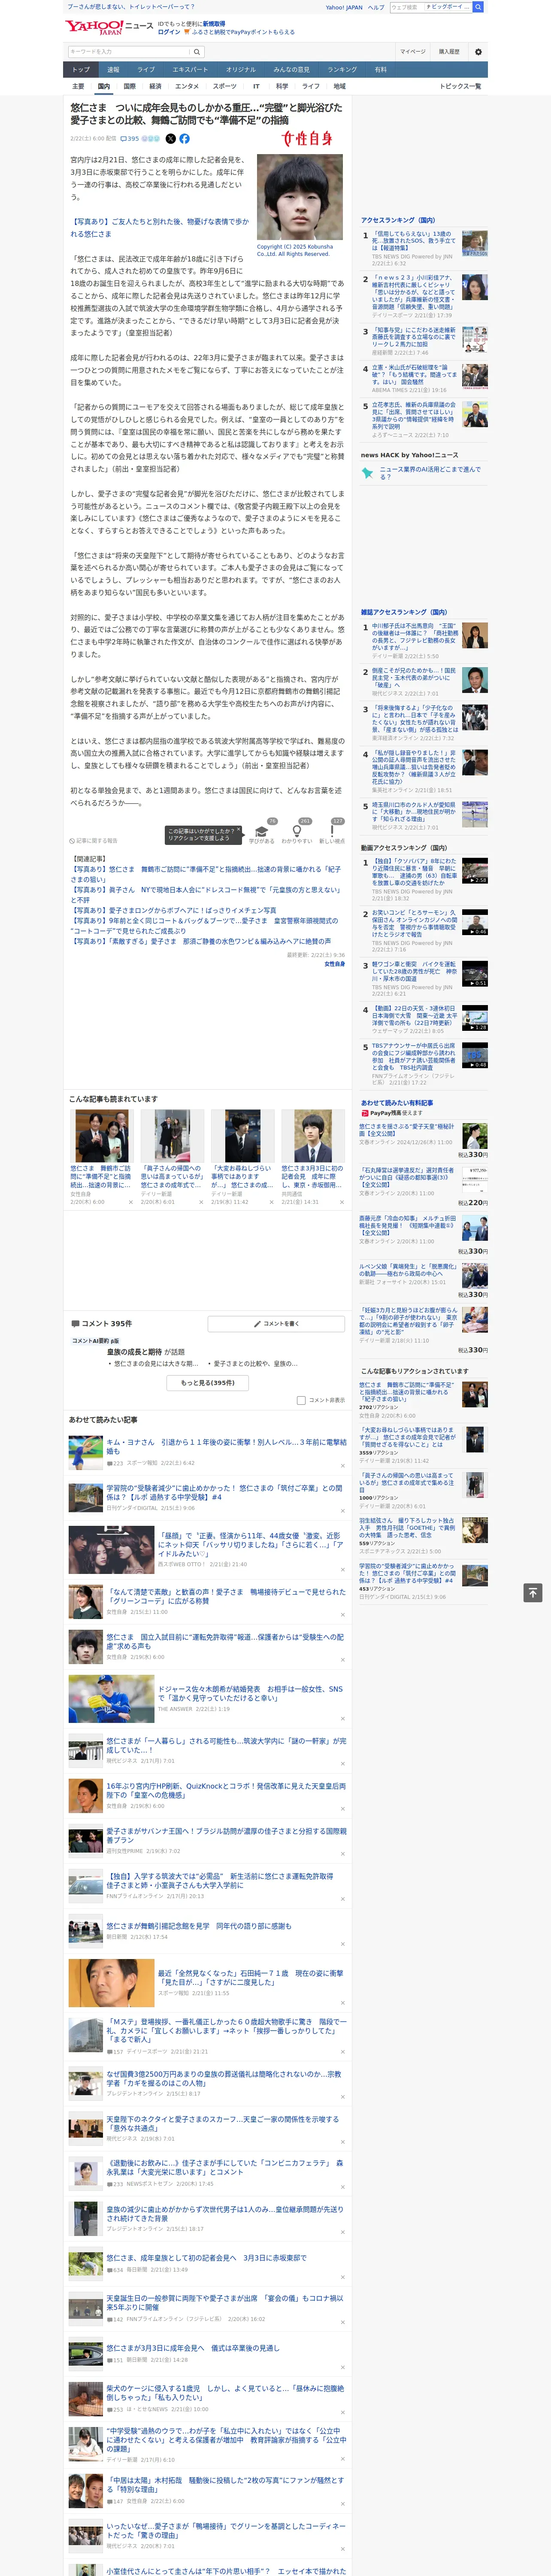Open 【写真あり】ご友人たちと別れた後 link
The width and height of the screenshot is (551, 2576).
click(x=160, y=228)
